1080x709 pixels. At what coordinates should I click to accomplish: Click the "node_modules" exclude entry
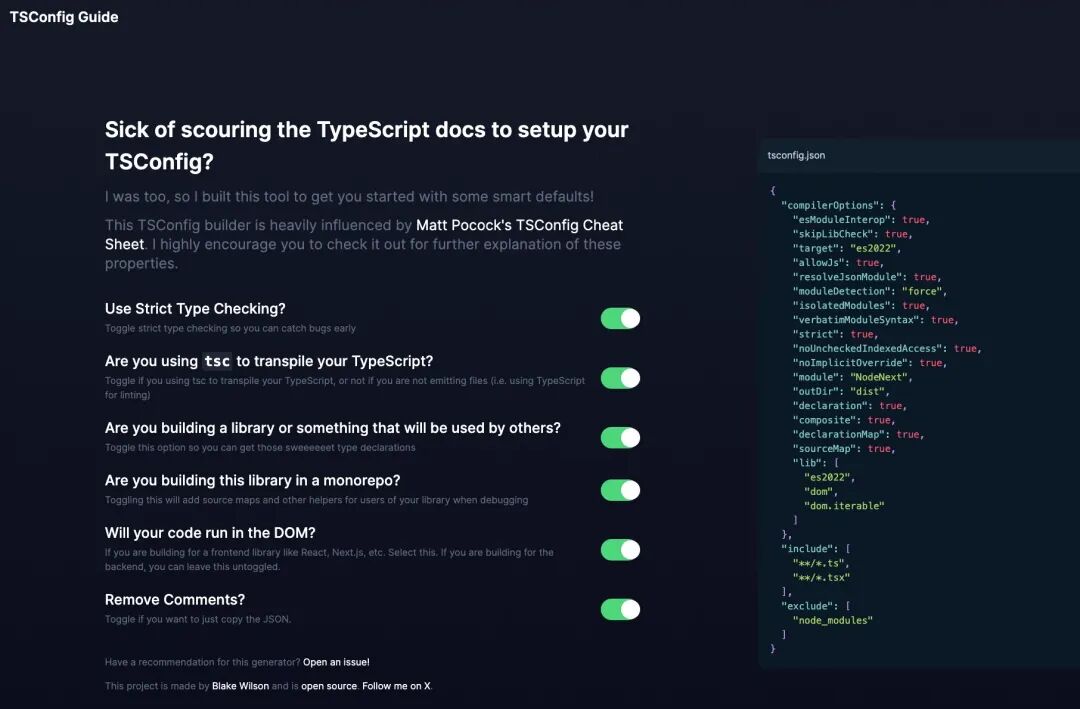tap(833, 620)
